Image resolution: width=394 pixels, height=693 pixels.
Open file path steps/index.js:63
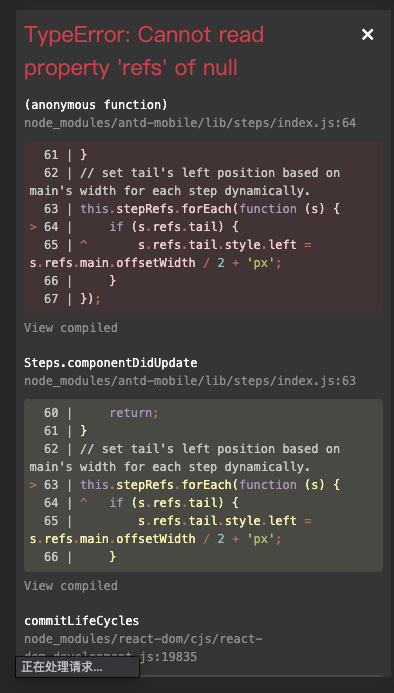(190, 381)
